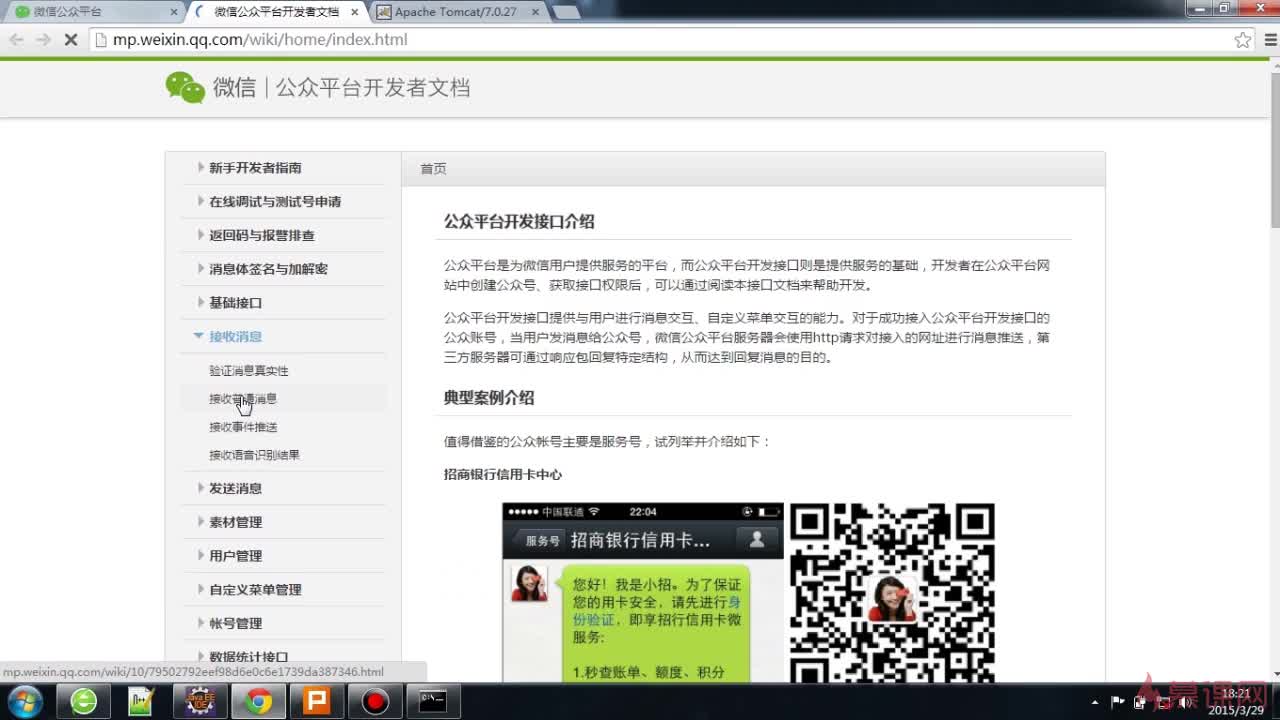The image size is (1280, 720).
Task: Expand the 基础接口 section
Action: click(235, 303)
